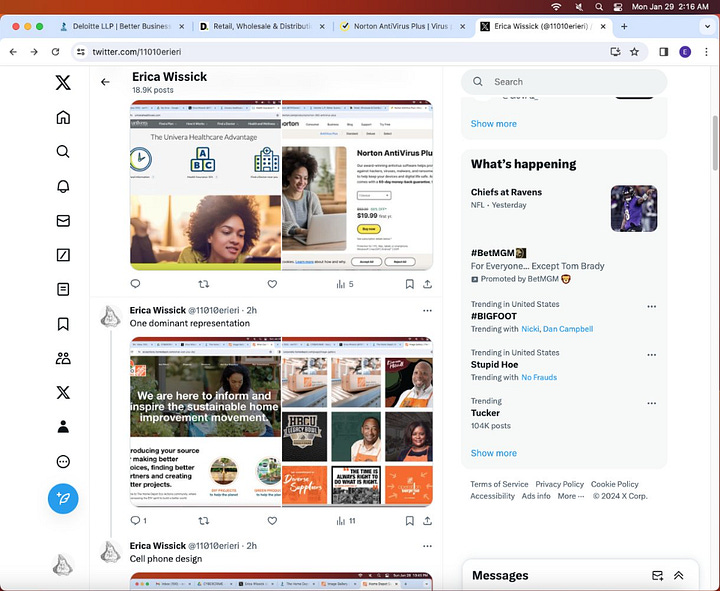720x591 pixels.
Task: Open Grok slash-box icon in sidebar
Action: (63, 255)
